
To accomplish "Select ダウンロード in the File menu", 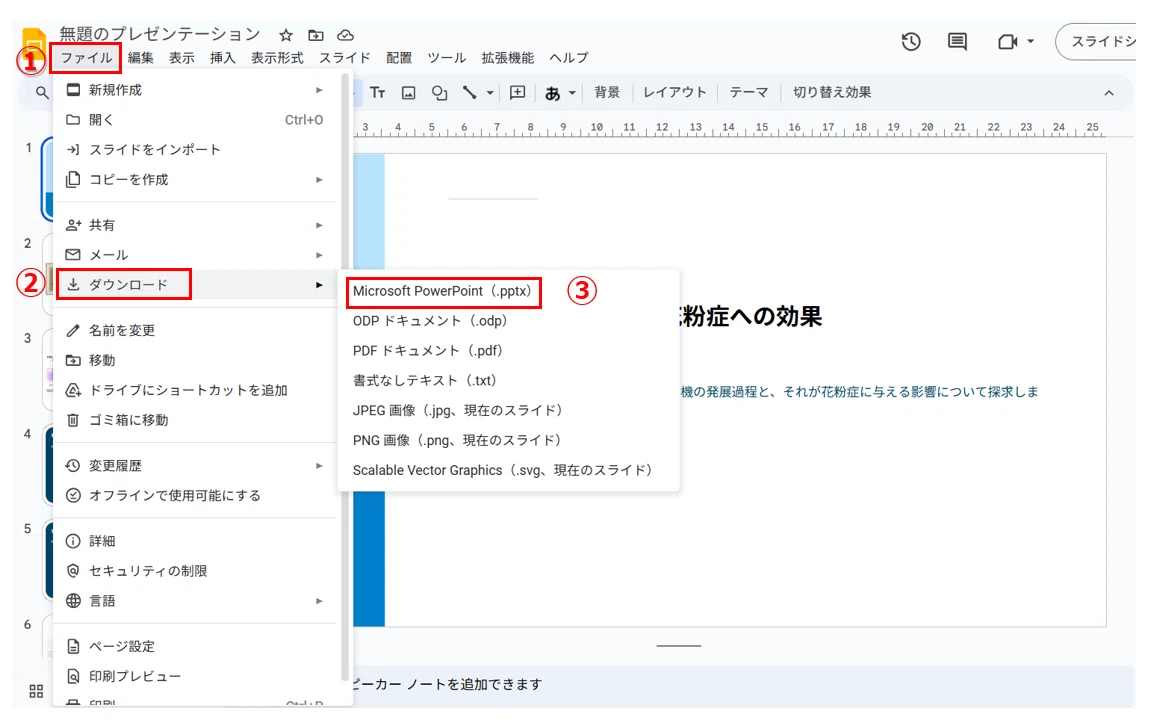I will click(x=197, y=285).
